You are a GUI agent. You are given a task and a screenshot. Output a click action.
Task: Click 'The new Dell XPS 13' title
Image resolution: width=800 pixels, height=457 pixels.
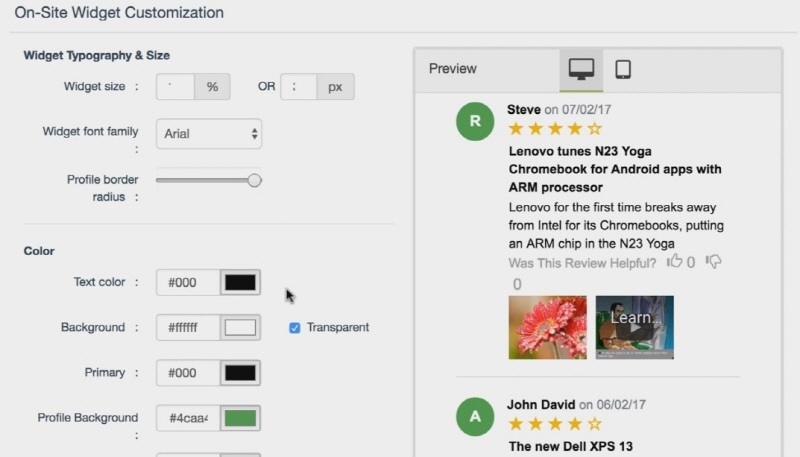point(570,447)
